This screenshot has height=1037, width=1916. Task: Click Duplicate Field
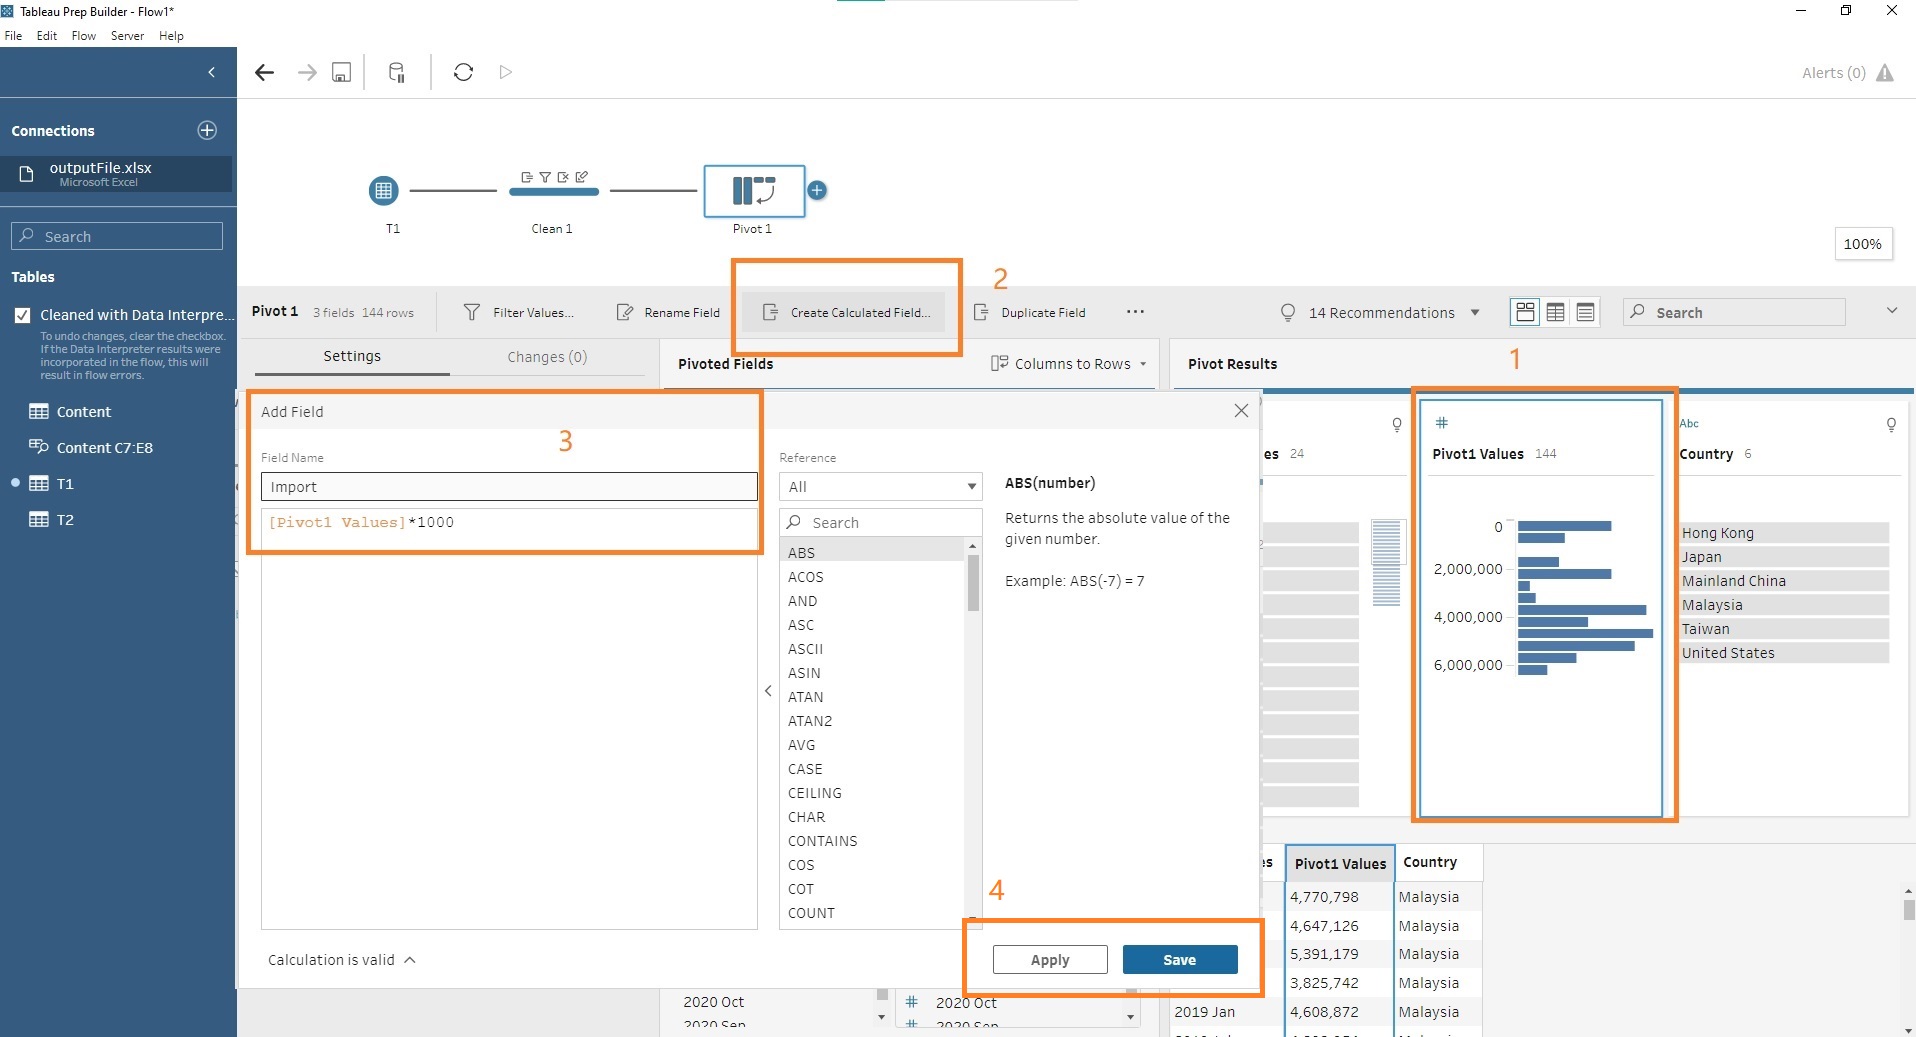pyautogui.click(x=1029, y=312)
